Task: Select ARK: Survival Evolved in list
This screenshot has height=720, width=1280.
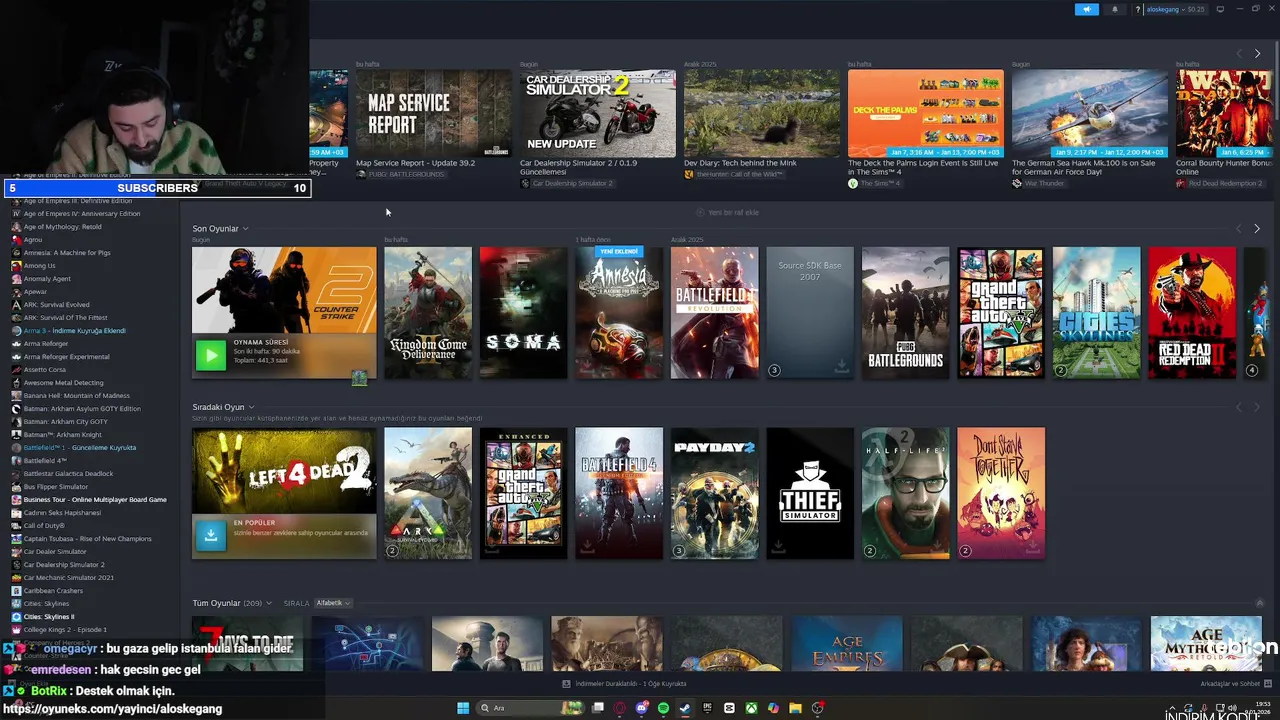Action: pyautogui.click(x=57, y=305)
